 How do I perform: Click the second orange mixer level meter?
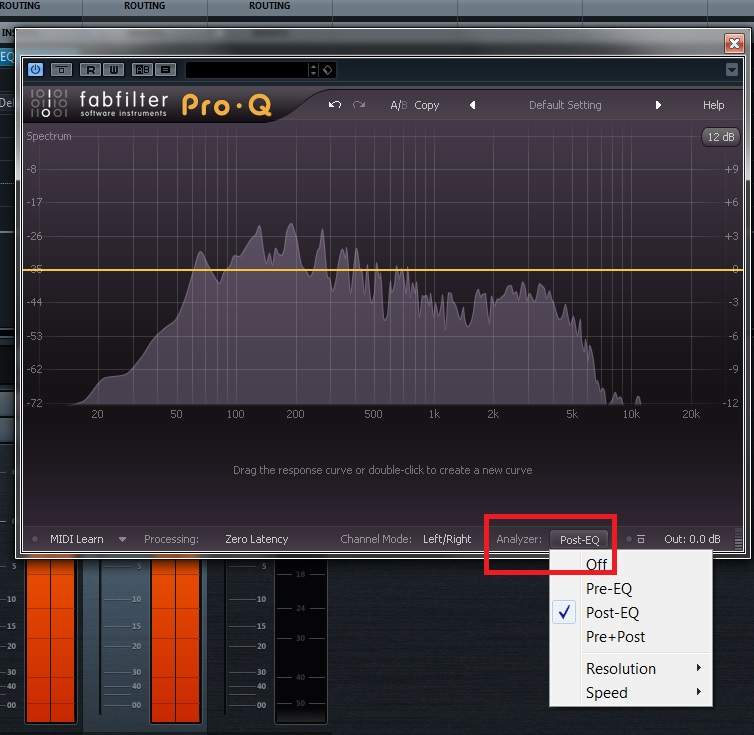pyautogui.click(x=176, y=640)
